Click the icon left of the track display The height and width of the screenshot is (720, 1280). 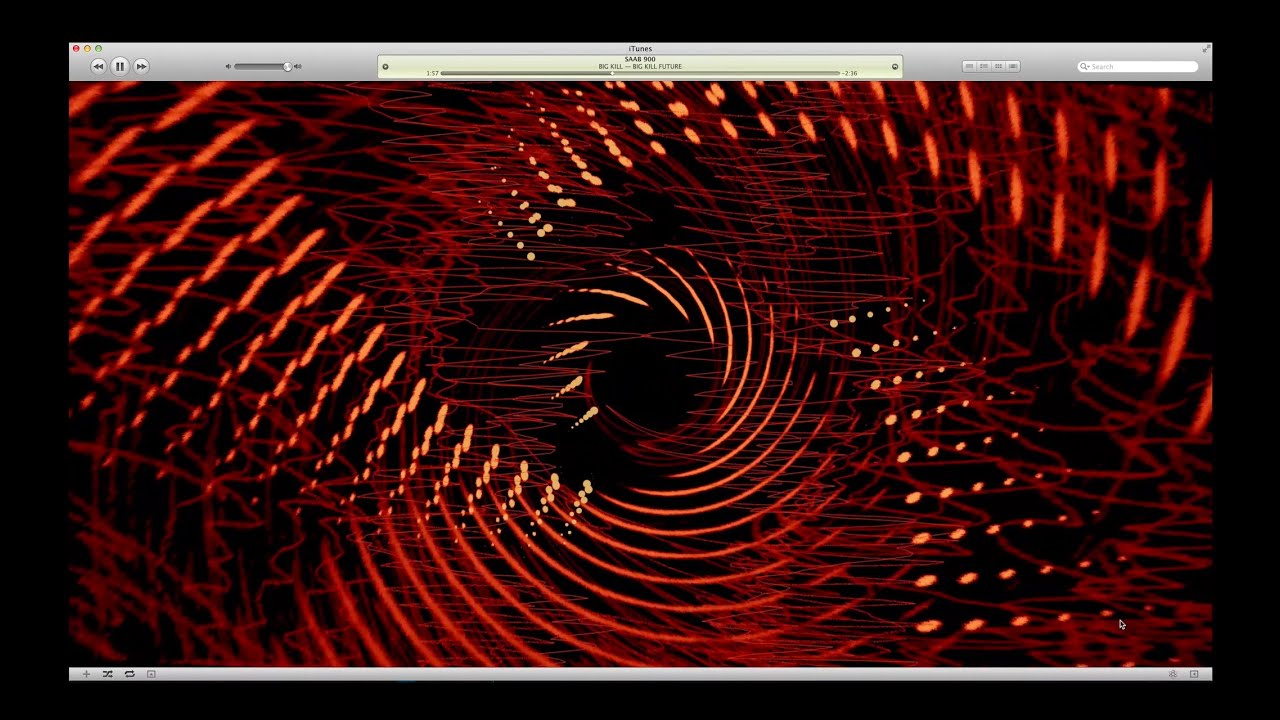pyautogui.click(x=386, y=67)
